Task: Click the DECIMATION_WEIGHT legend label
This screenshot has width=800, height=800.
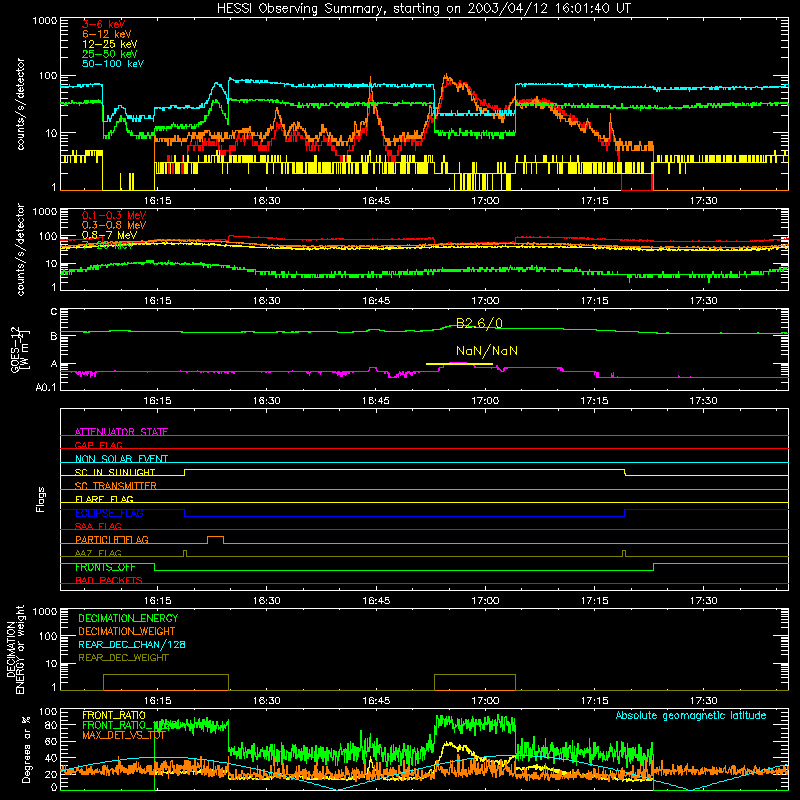Action: pyautogui.click(x=127, y=631)
